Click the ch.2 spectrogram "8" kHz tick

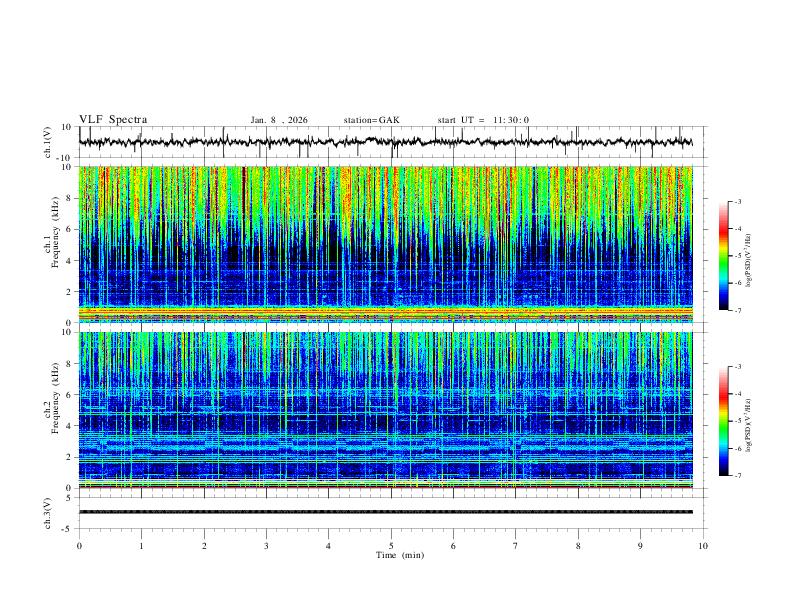click(x=69, y=364)
